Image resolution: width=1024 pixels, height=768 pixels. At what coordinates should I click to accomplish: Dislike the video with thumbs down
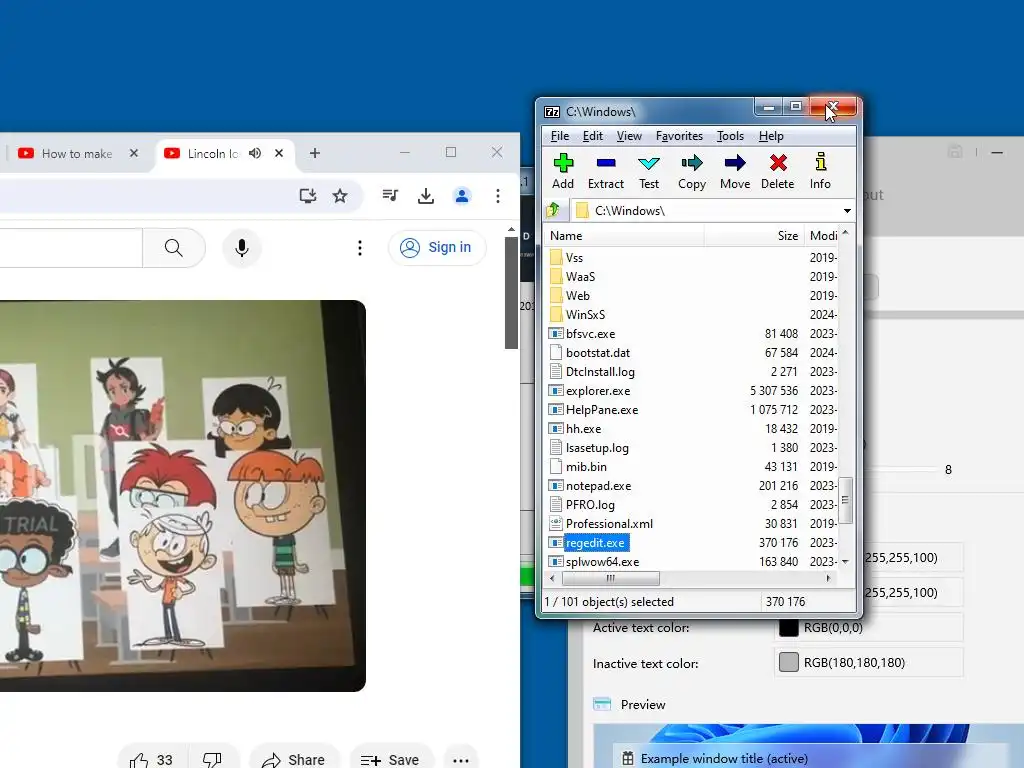tap(213, 760)
